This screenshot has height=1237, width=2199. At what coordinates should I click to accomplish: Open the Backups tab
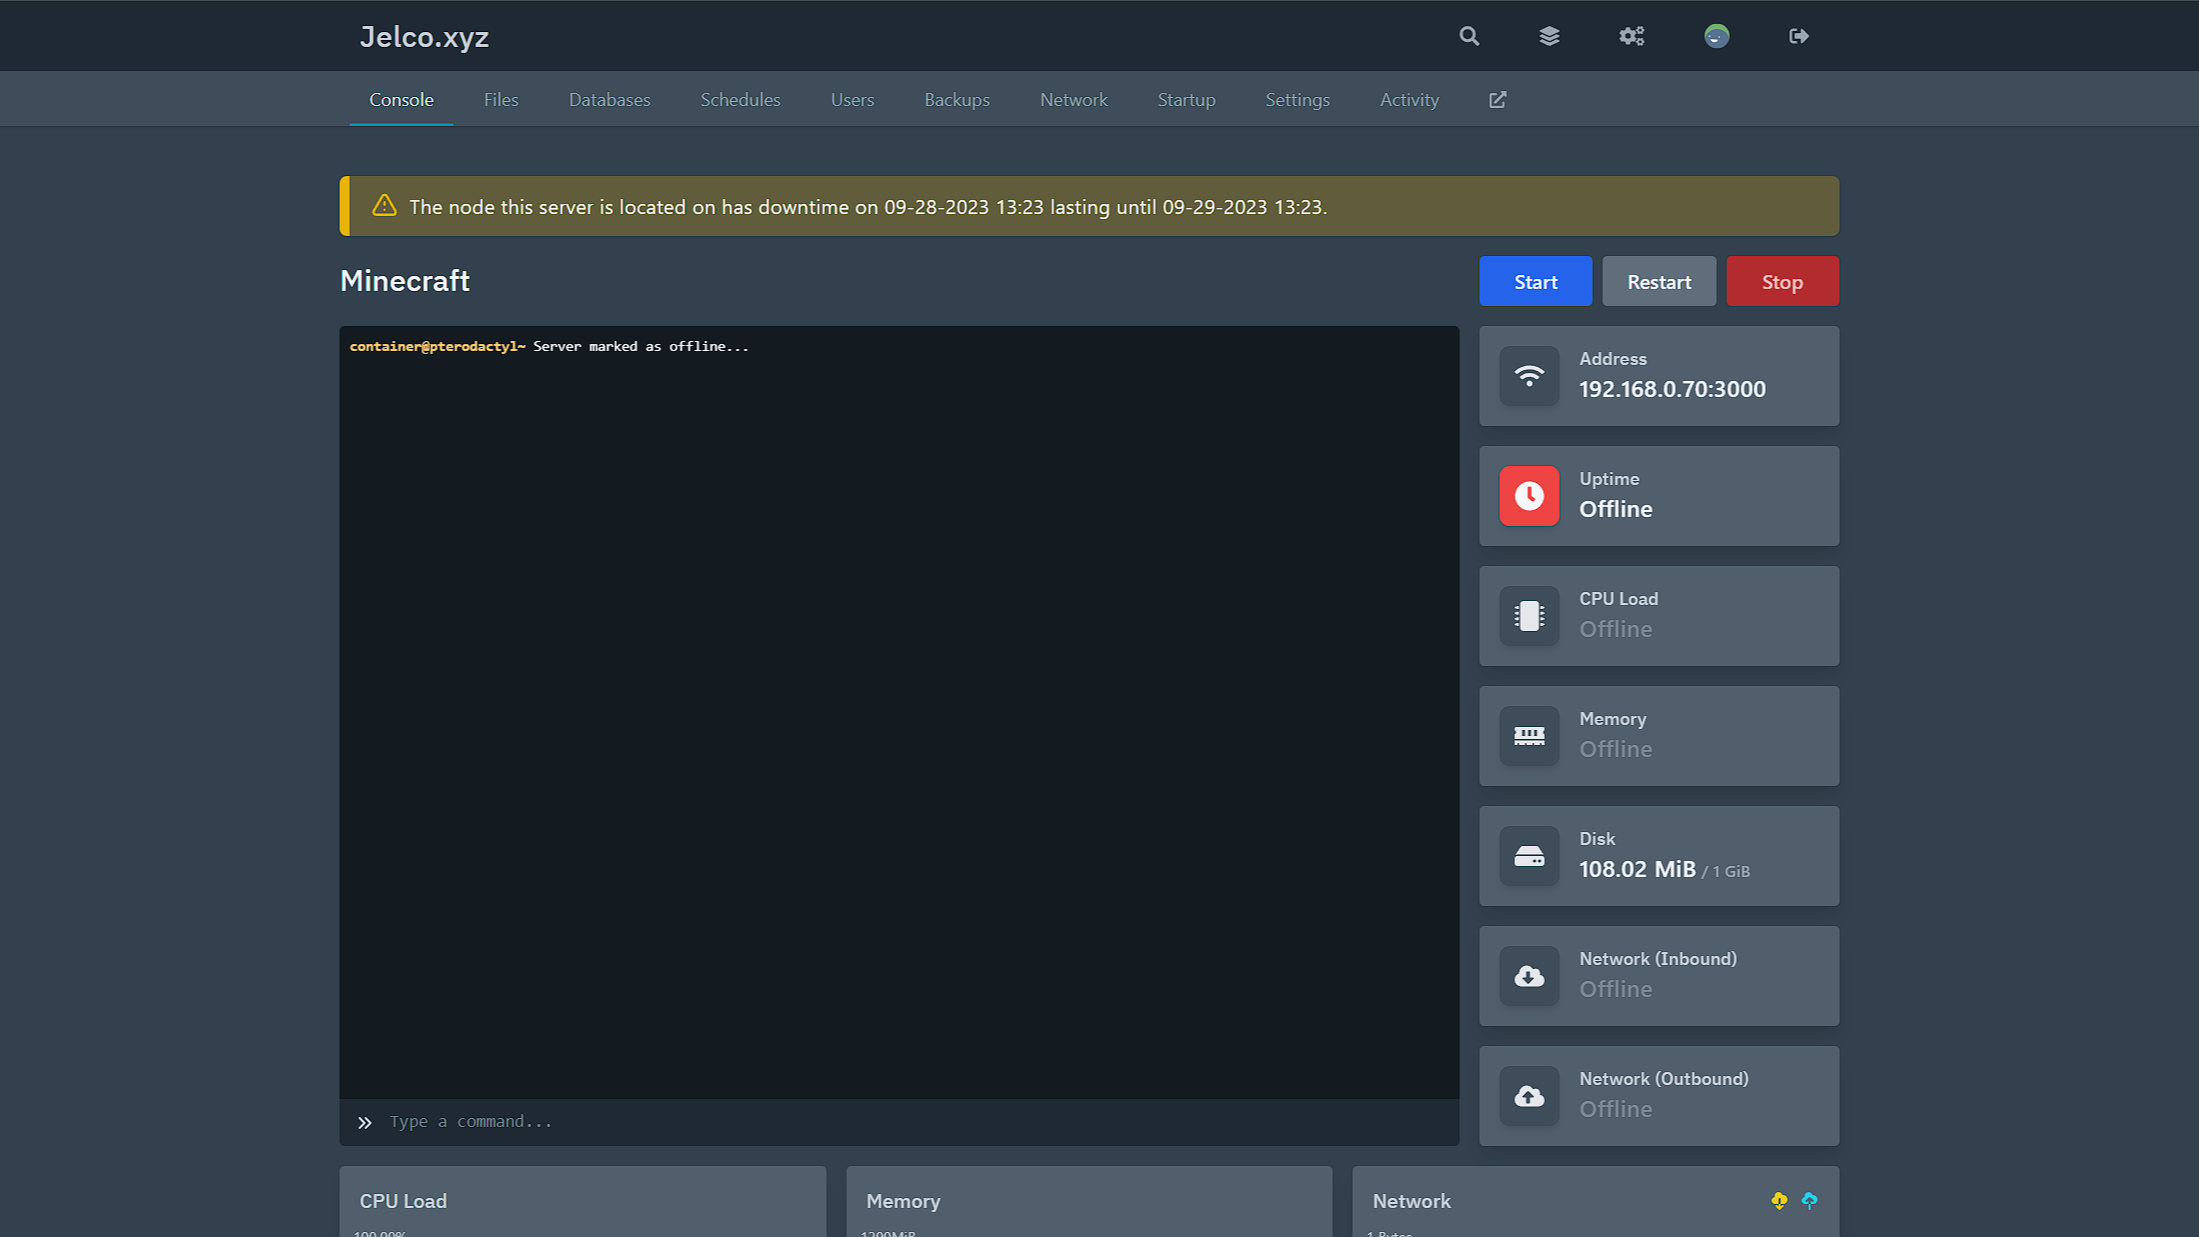coord(956,100)
